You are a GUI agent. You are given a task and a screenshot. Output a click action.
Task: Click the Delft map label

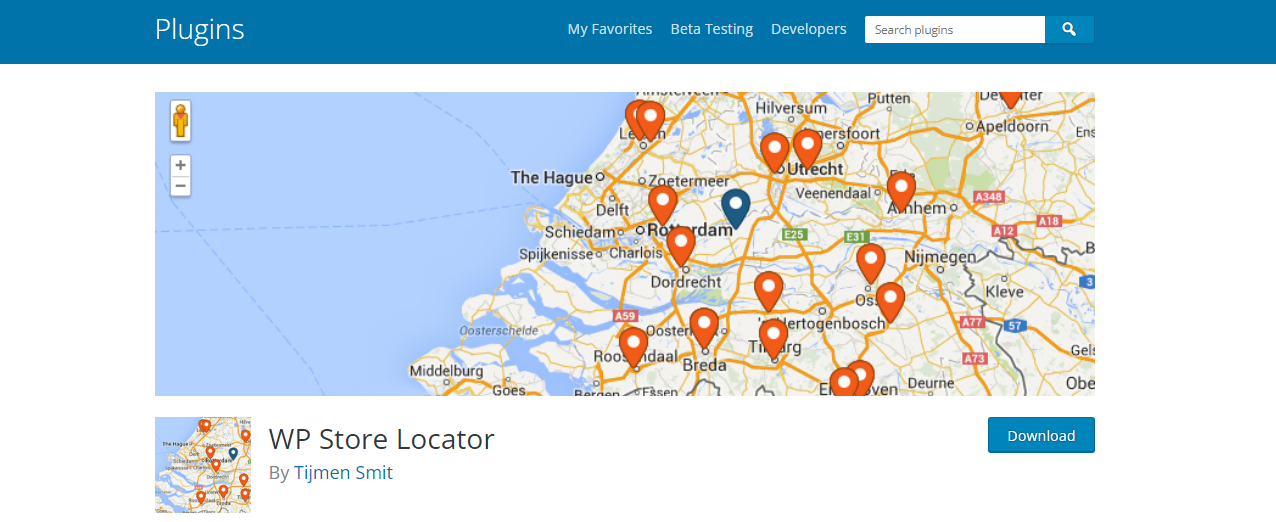(613, 210)
